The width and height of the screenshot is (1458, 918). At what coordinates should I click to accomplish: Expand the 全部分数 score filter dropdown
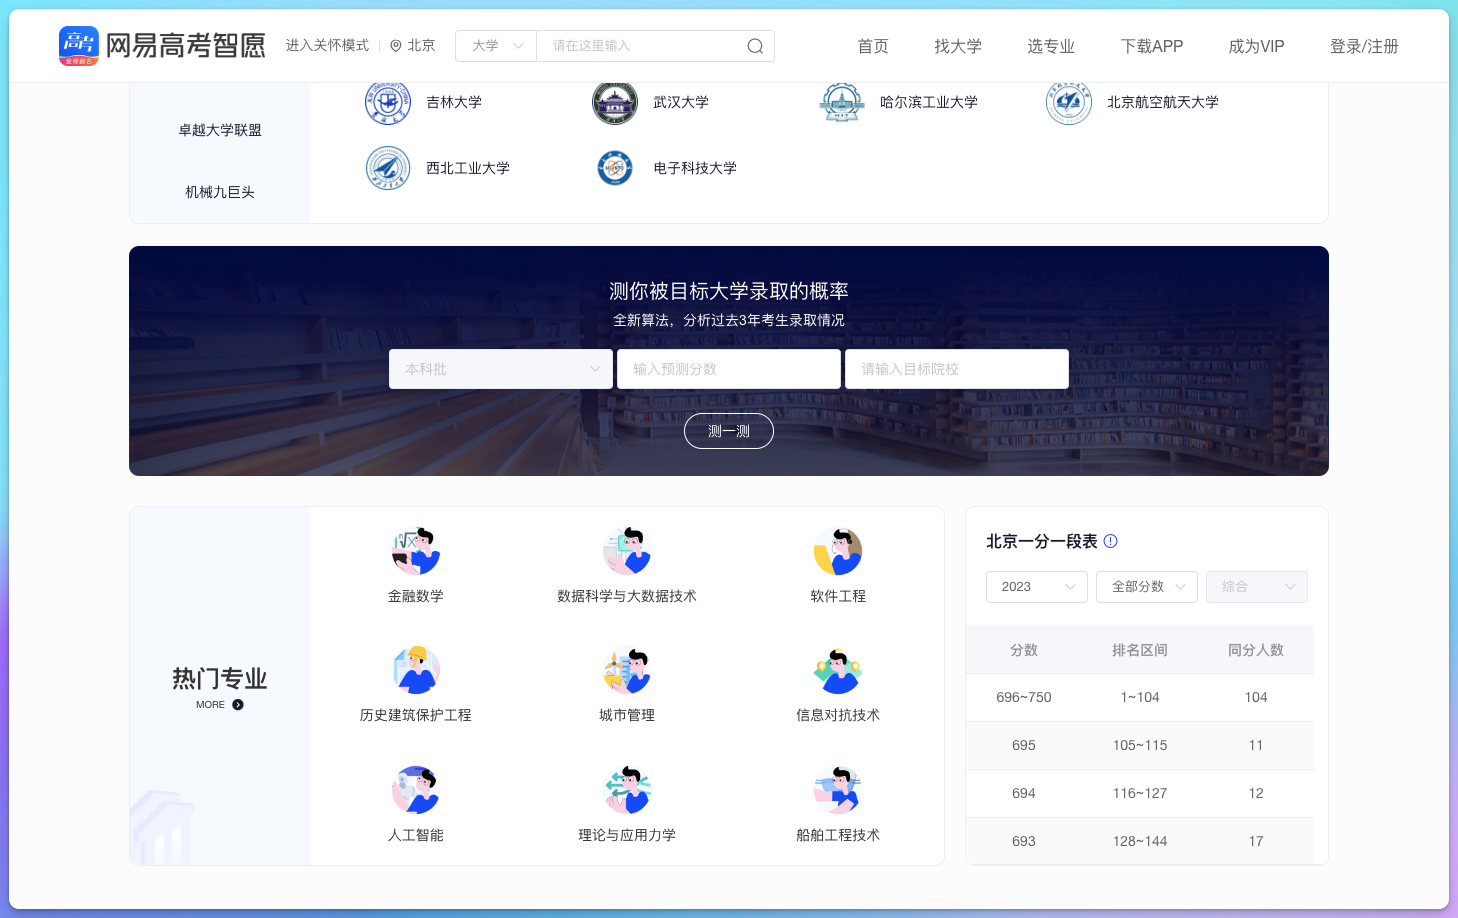tap(1146, 587)
